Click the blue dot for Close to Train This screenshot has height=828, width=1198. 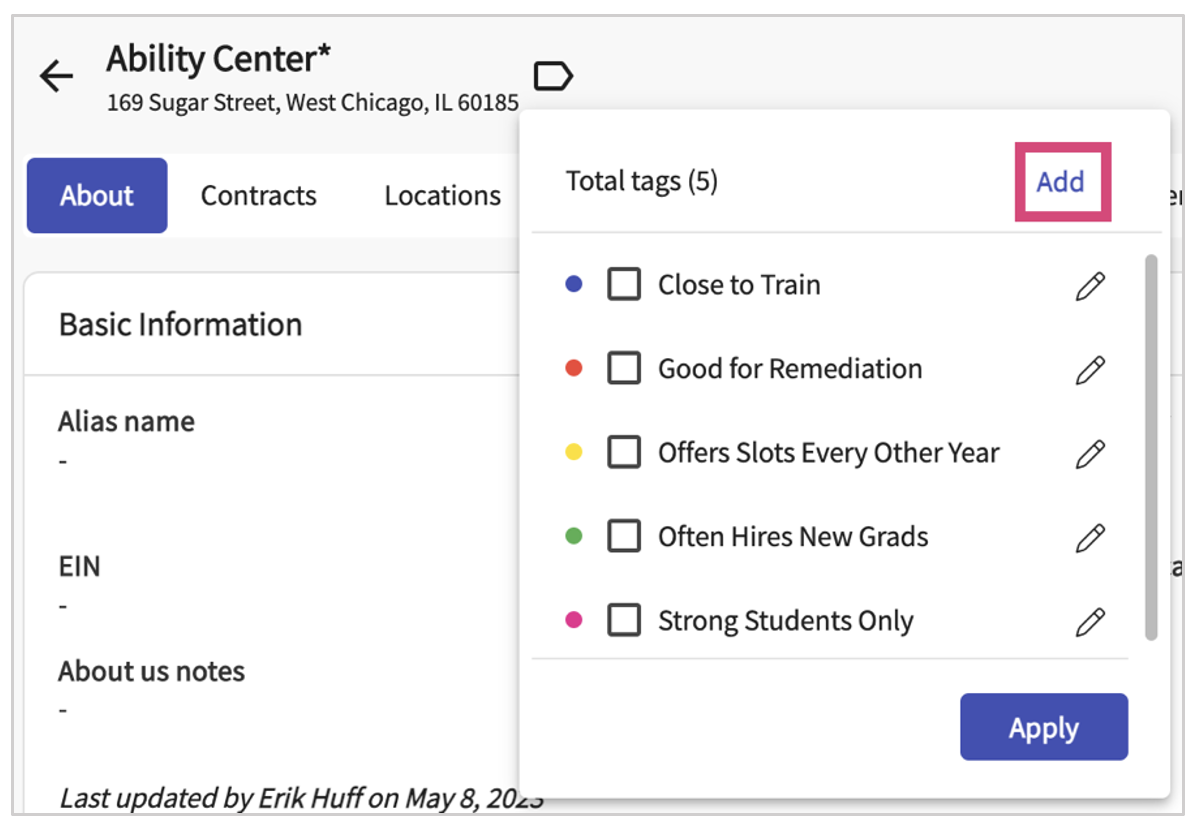coord(574,285)
